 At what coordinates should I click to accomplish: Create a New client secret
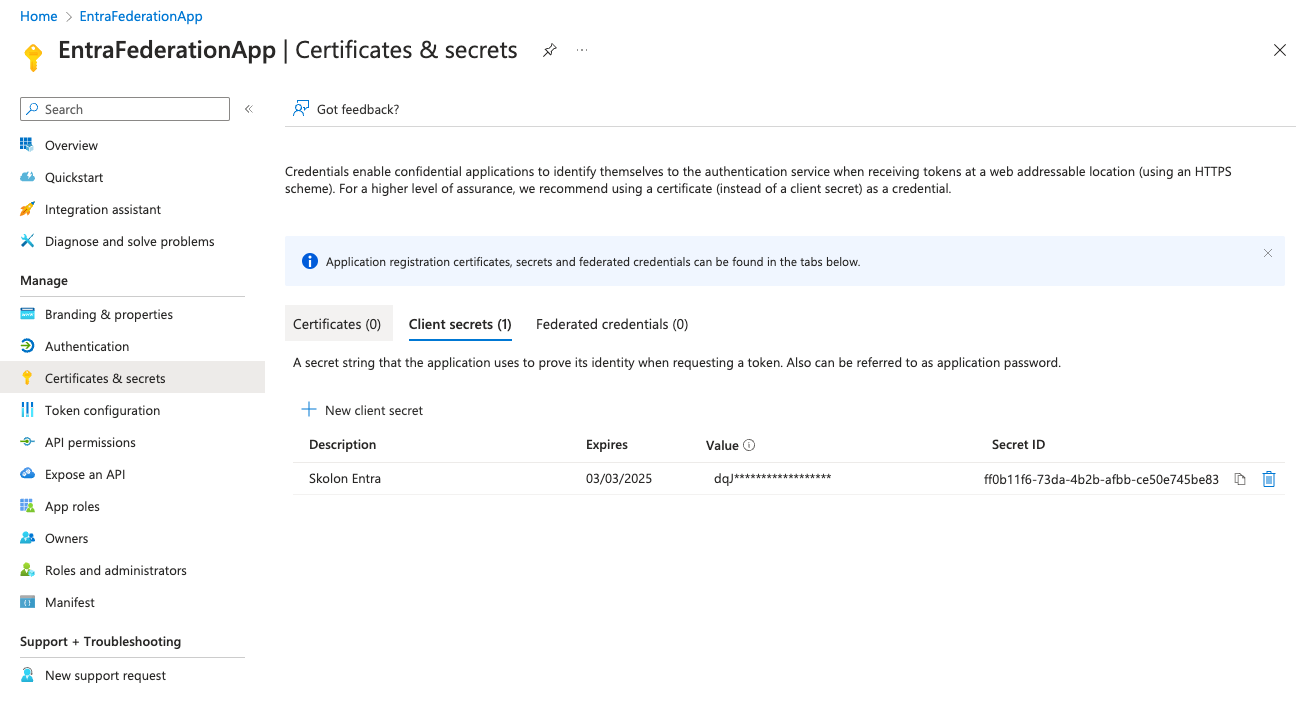(x=362, y=410)
